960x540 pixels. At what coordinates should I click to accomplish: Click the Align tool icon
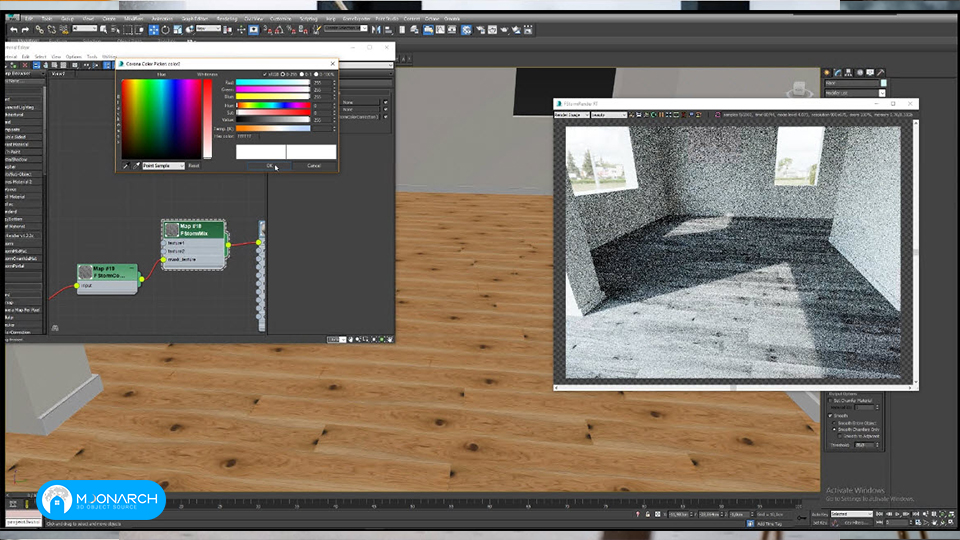click(x=388, y=29)
